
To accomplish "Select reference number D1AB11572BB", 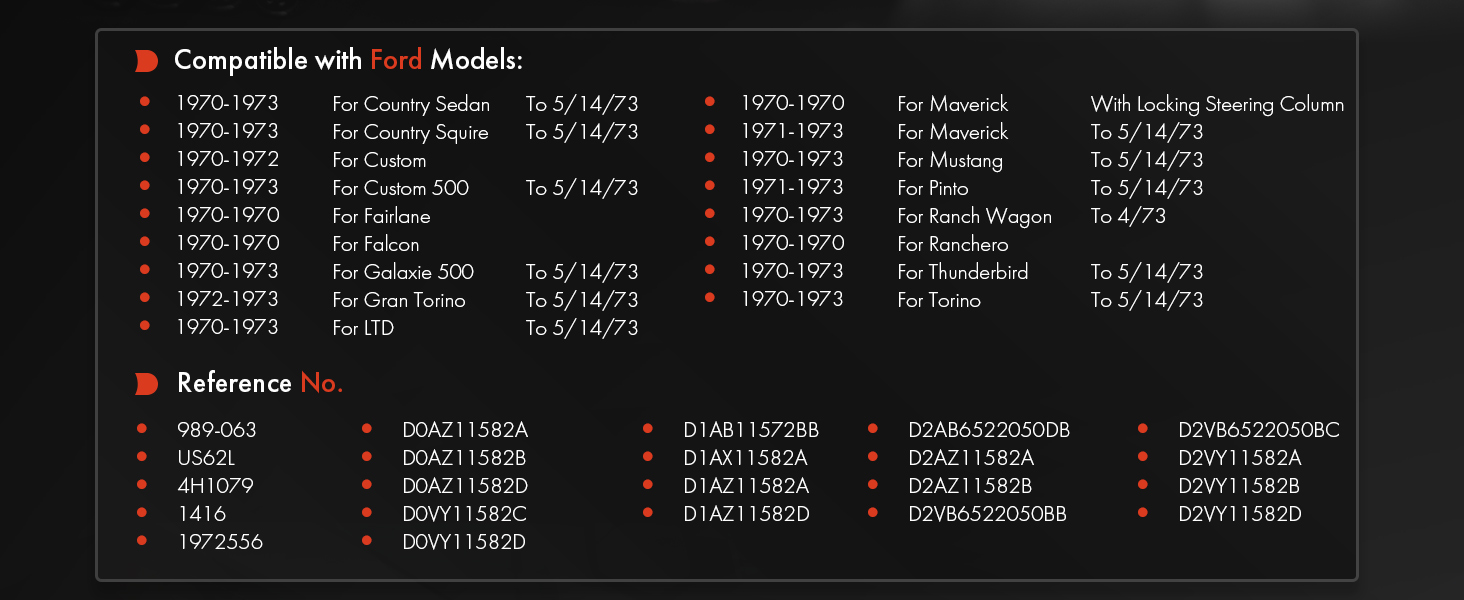I will click(751, 430).
